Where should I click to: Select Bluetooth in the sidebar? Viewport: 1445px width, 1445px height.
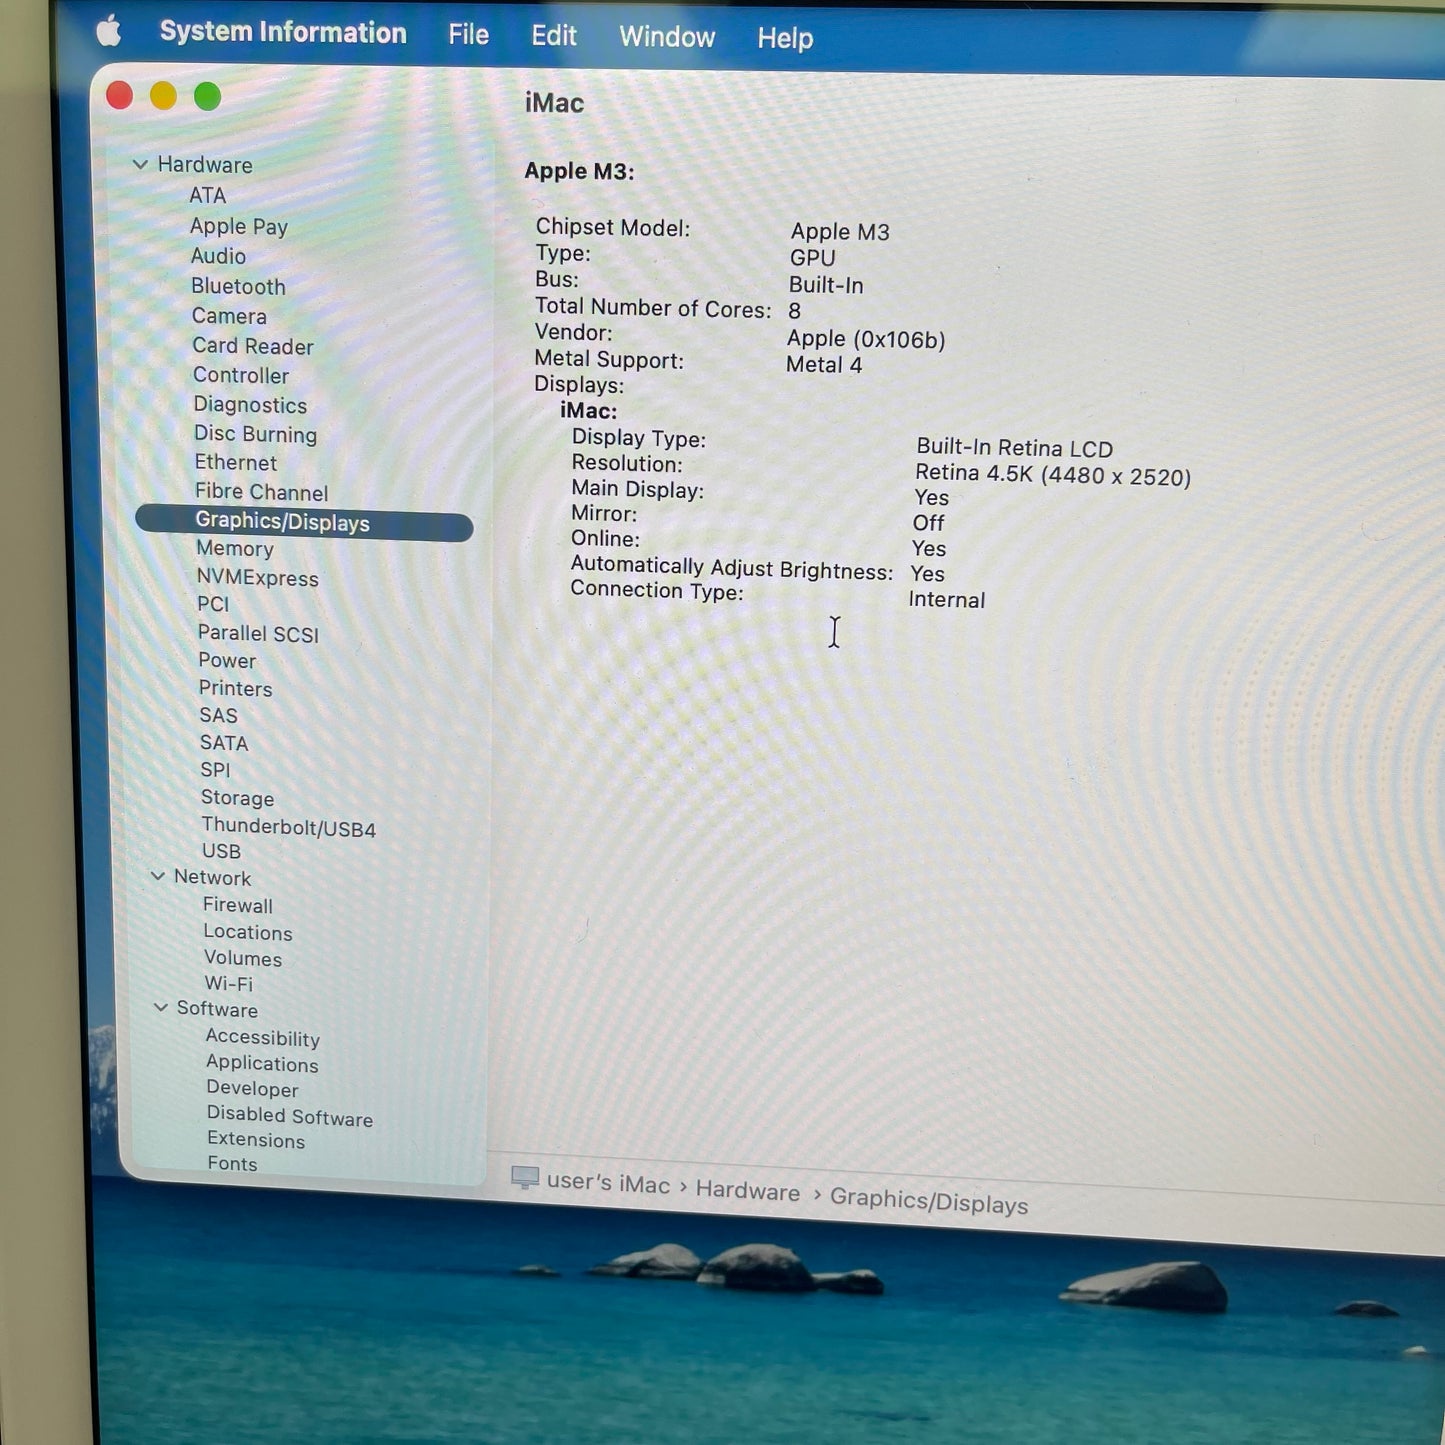[238, 286]
